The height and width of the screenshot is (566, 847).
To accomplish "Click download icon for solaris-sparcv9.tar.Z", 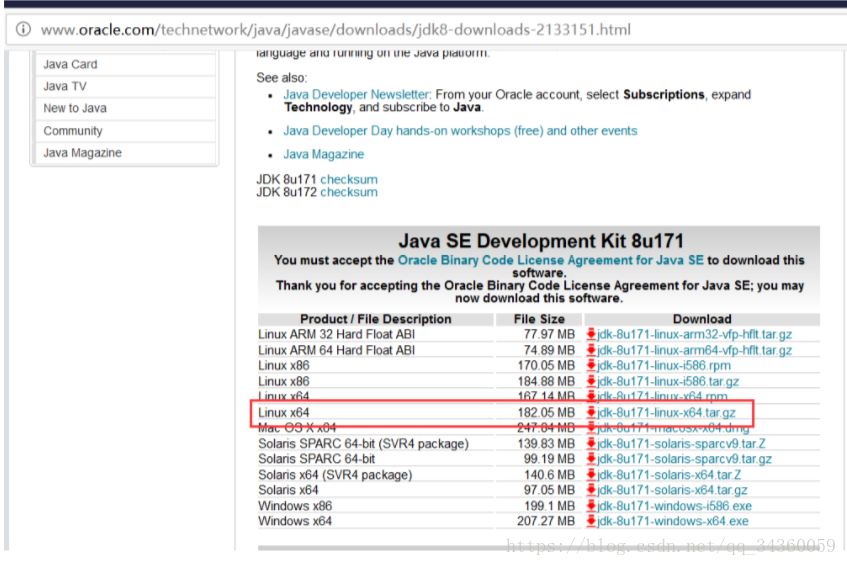I will [x=591, y=443].
